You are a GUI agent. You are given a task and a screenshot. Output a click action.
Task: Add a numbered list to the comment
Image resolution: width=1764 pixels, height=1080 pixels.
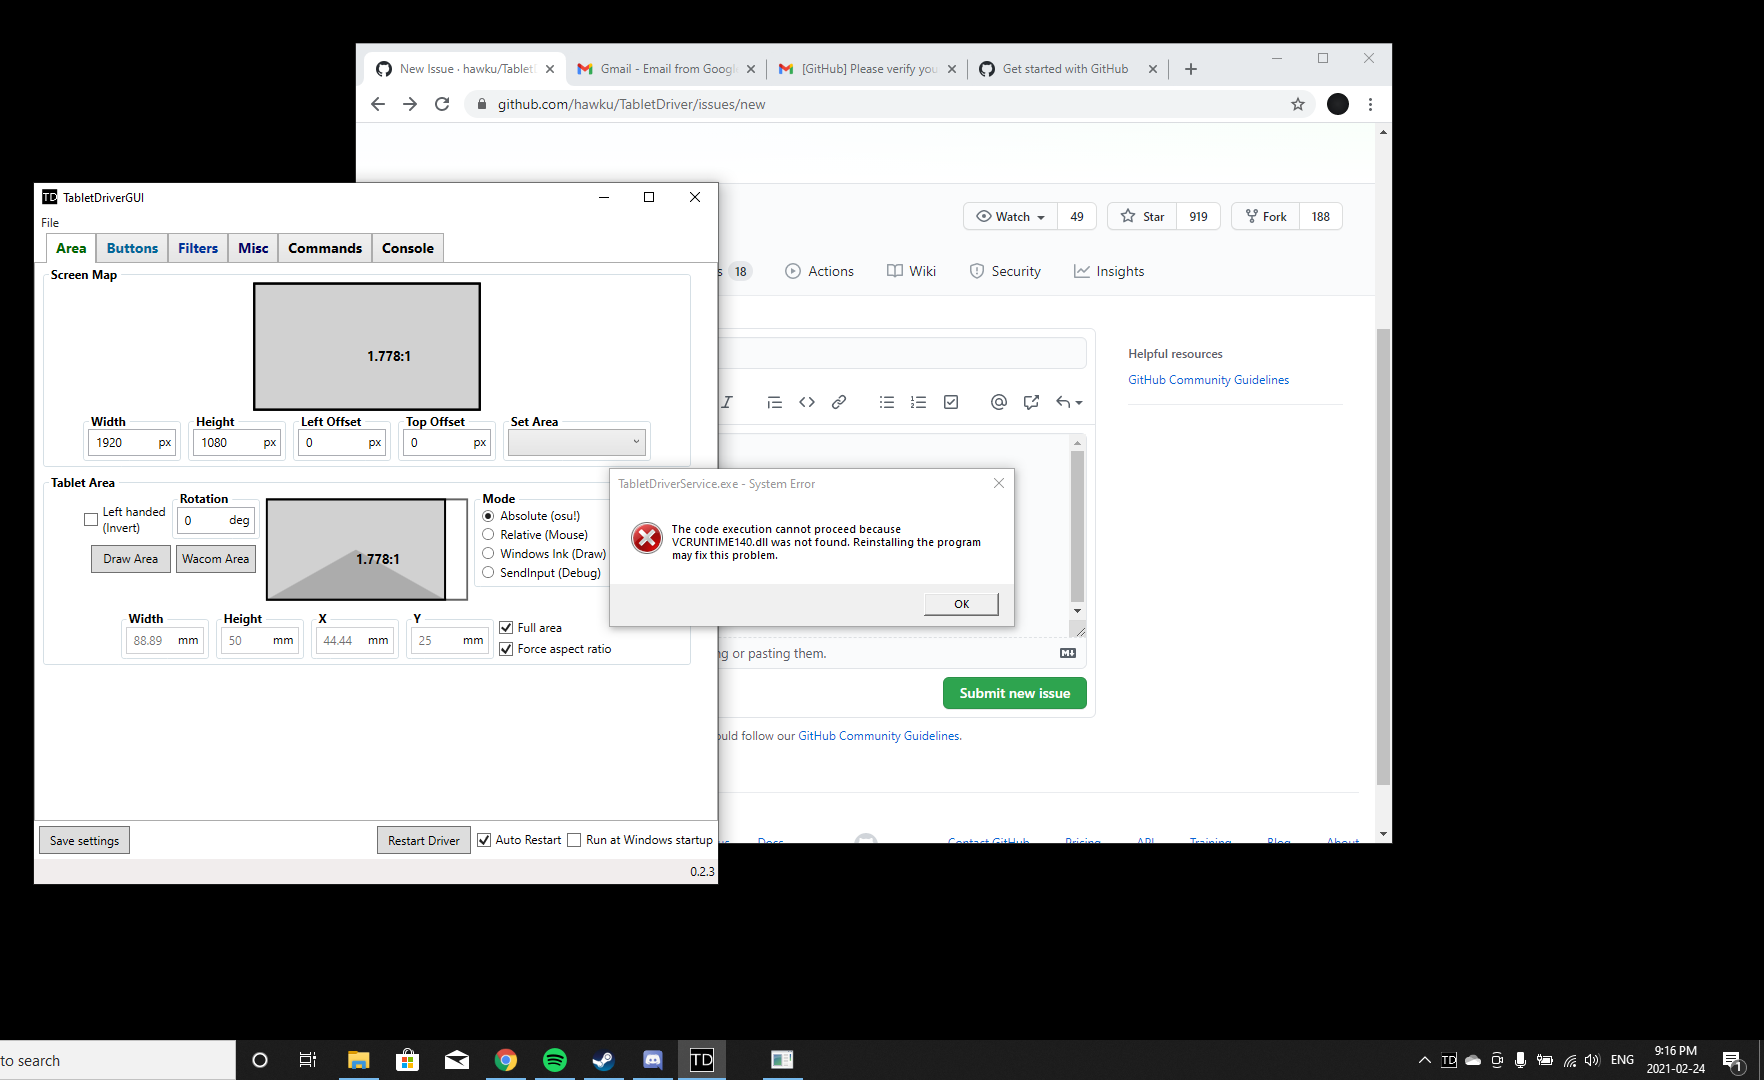tap(918, 402)
